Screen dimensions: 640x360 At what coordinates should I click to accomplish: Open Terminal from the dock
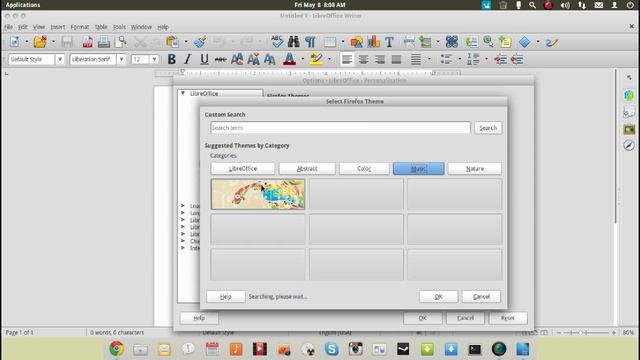click(x=475, y=349)
